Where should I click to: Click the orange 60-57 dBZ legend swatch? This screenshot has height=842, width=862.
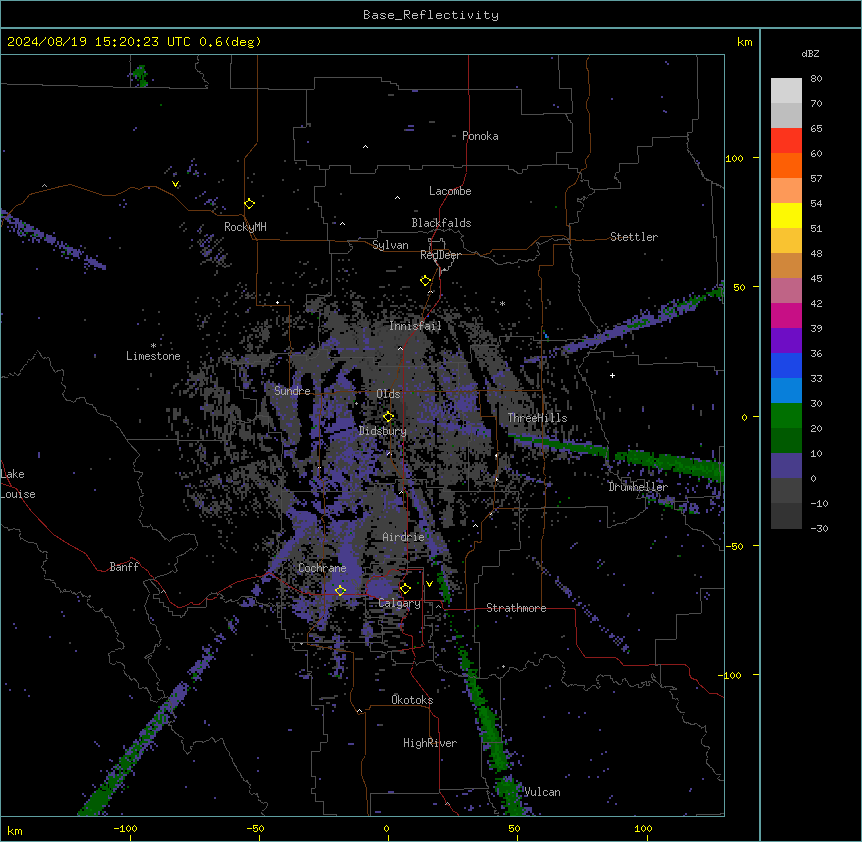tap(786, 166)
